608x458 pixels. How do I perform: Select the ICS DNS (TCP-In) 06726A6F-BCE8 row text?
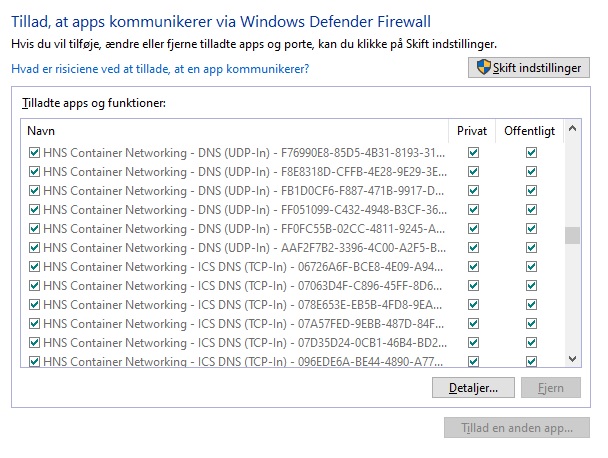pyautogui.click(x=243, y=267)
